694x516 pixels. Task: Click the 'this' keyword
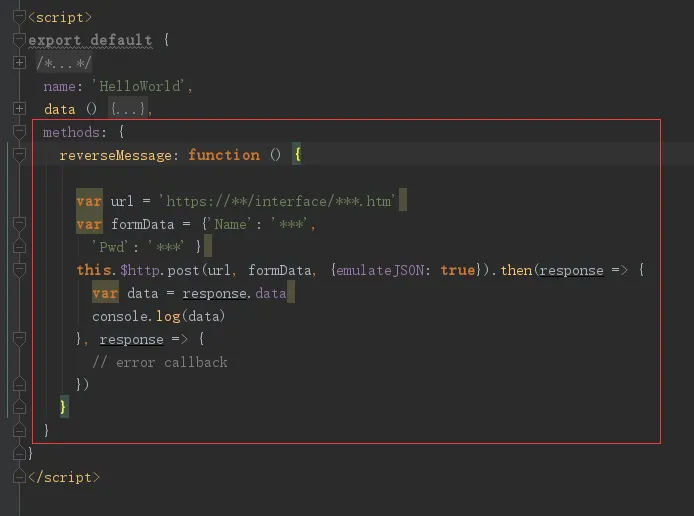pos(93,270)
